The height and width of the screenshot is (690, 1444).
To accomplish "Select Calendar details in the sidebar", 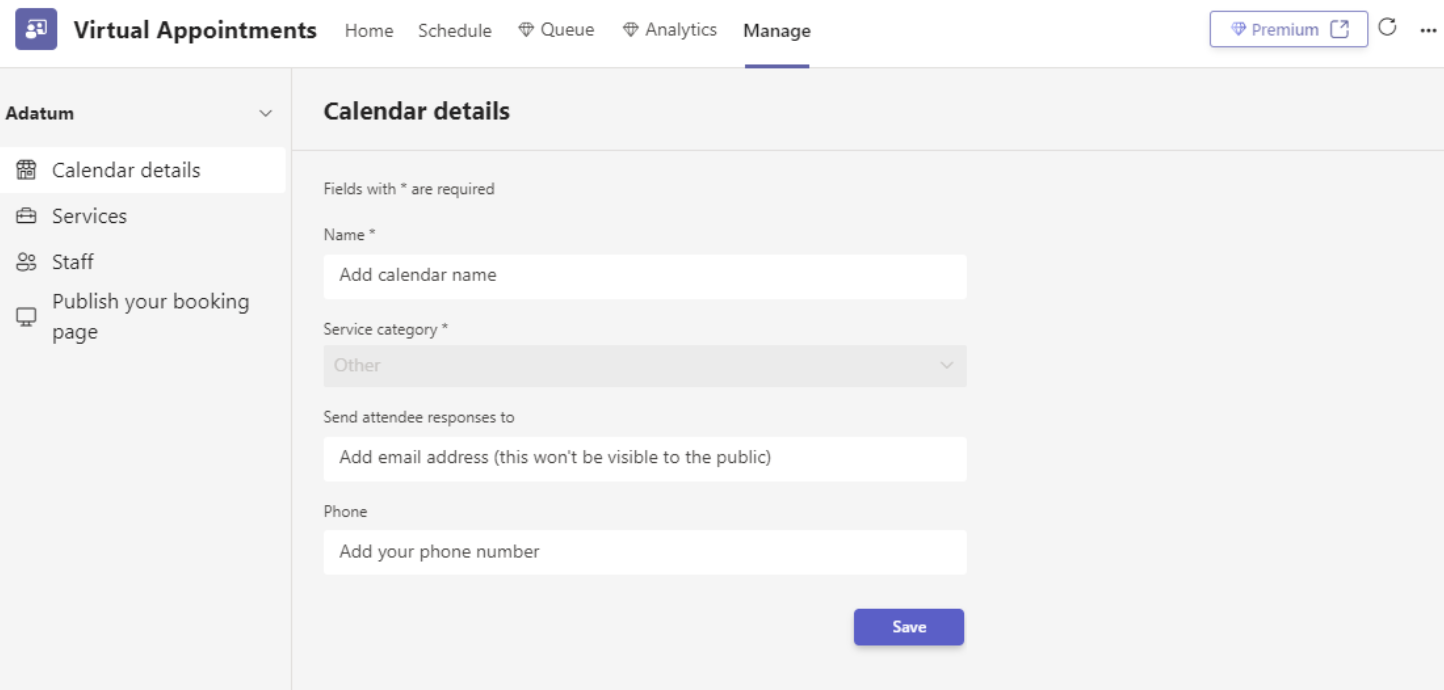I will coord(143,170).
